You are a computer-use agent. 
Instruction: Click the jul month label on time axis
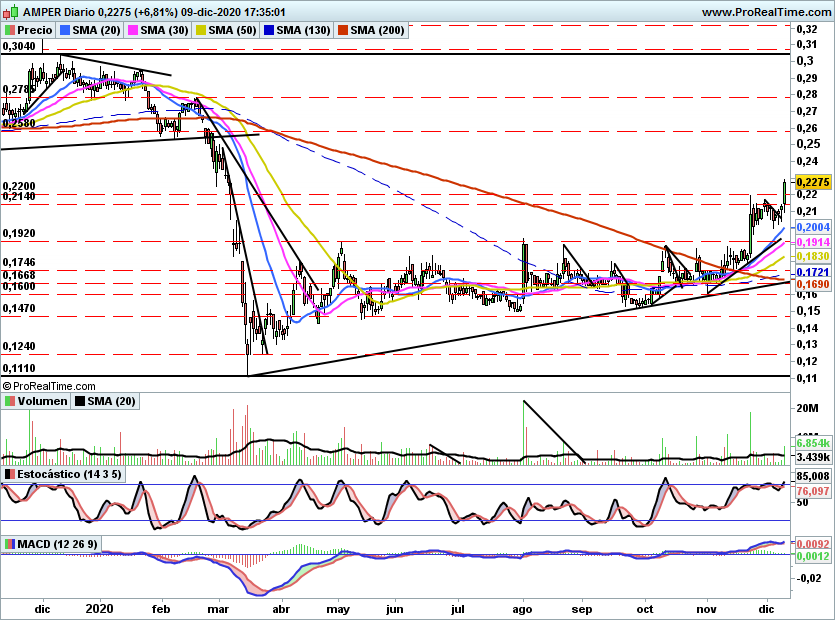pyautogui.click(x=458, y=609)
